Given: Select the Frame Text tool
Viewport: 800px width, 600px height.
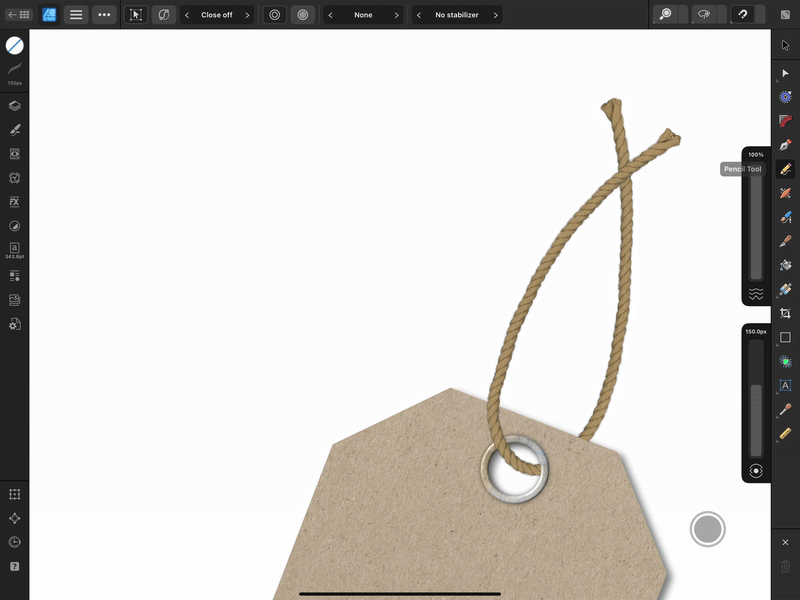Looking at the screenshot, I should [785, 385].
